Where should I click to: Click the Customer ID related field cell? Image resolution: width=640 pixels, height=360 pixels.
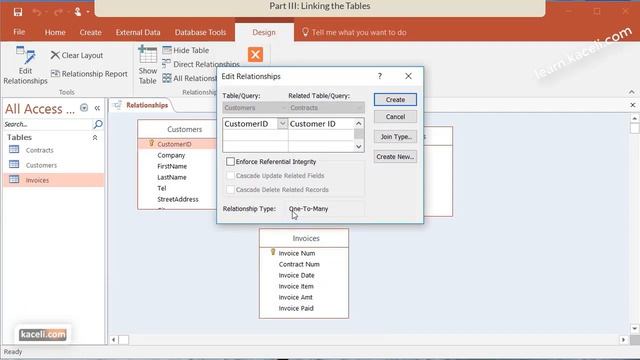tap(321, 124)
